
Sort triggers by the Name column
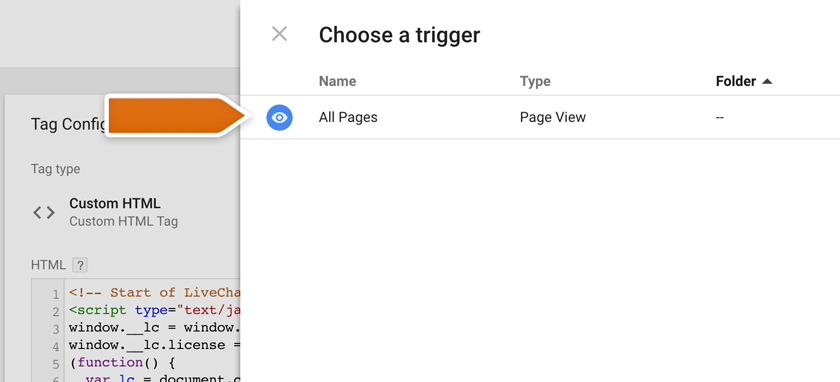(x=338, y=81)
